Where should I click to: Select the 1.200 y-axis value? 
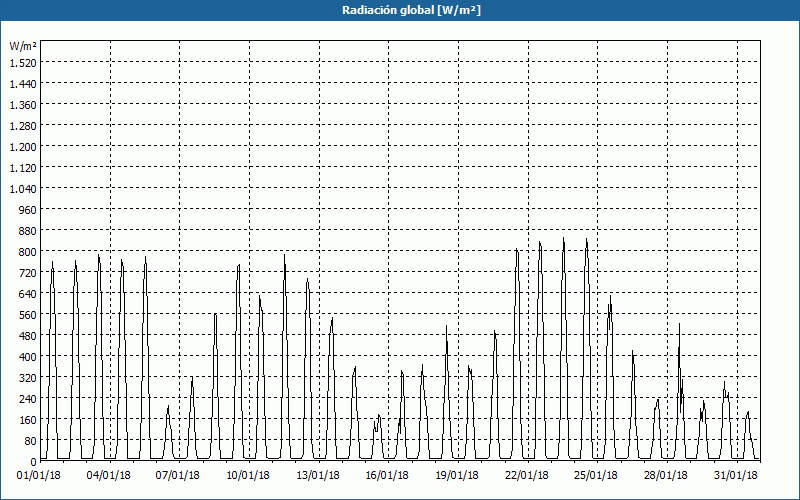[23, 146]
